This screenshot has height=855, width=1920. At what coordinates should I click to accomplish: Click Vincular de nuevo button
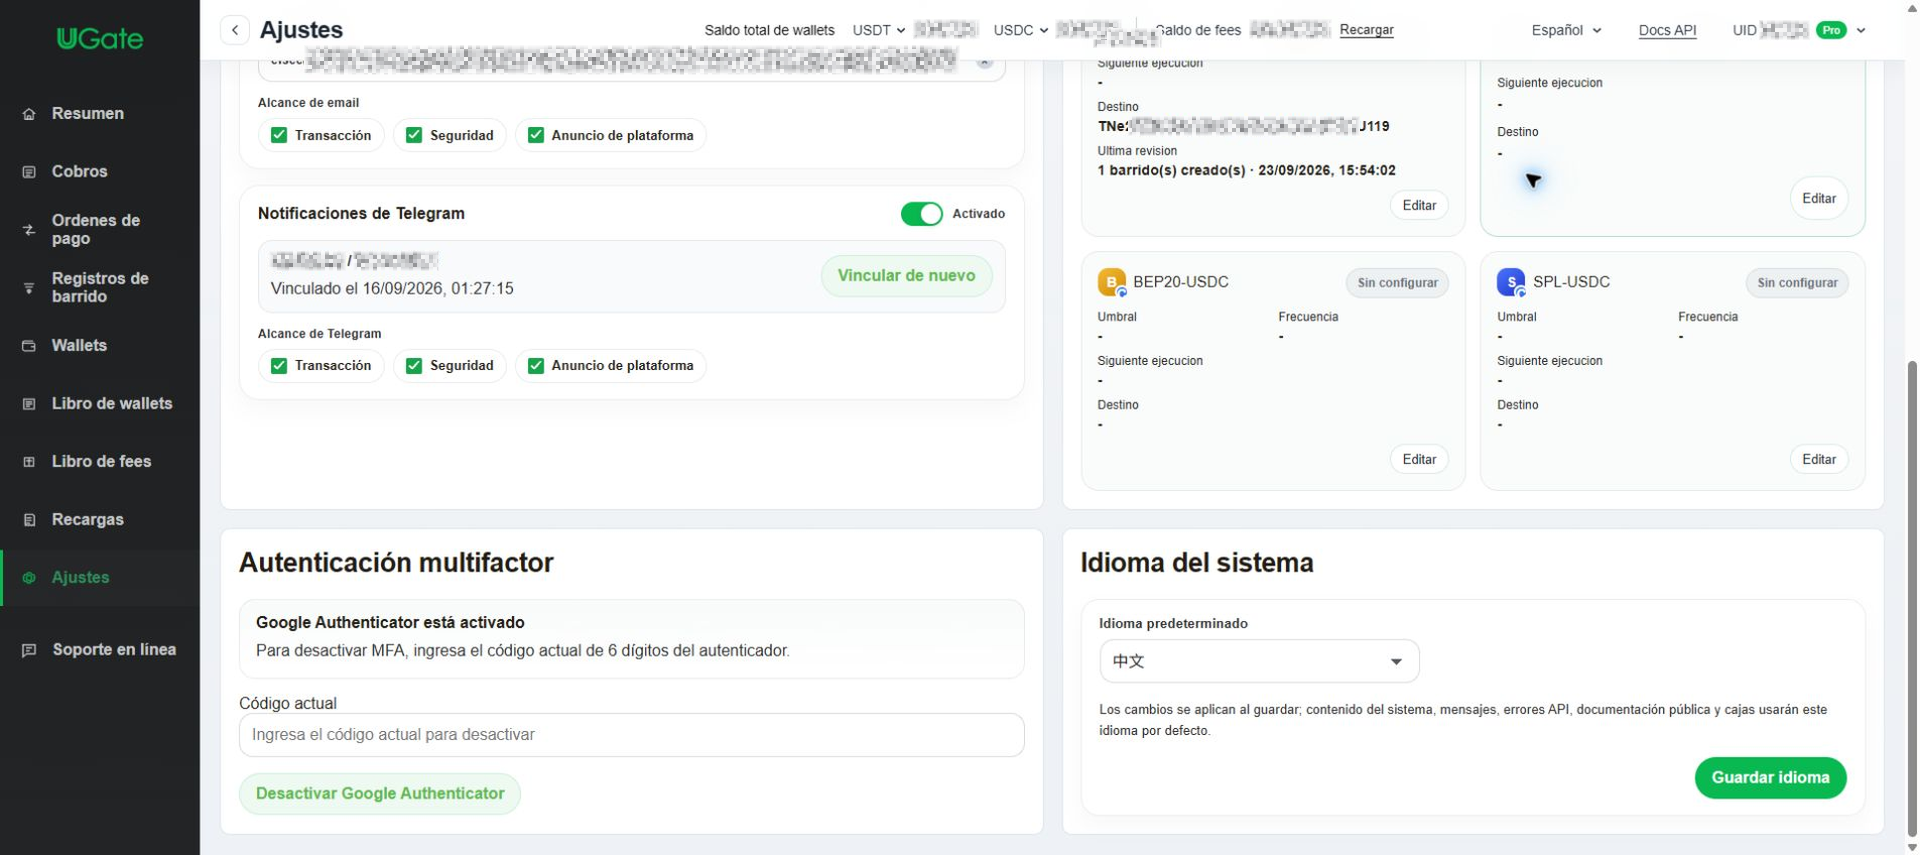coord(906,276)
